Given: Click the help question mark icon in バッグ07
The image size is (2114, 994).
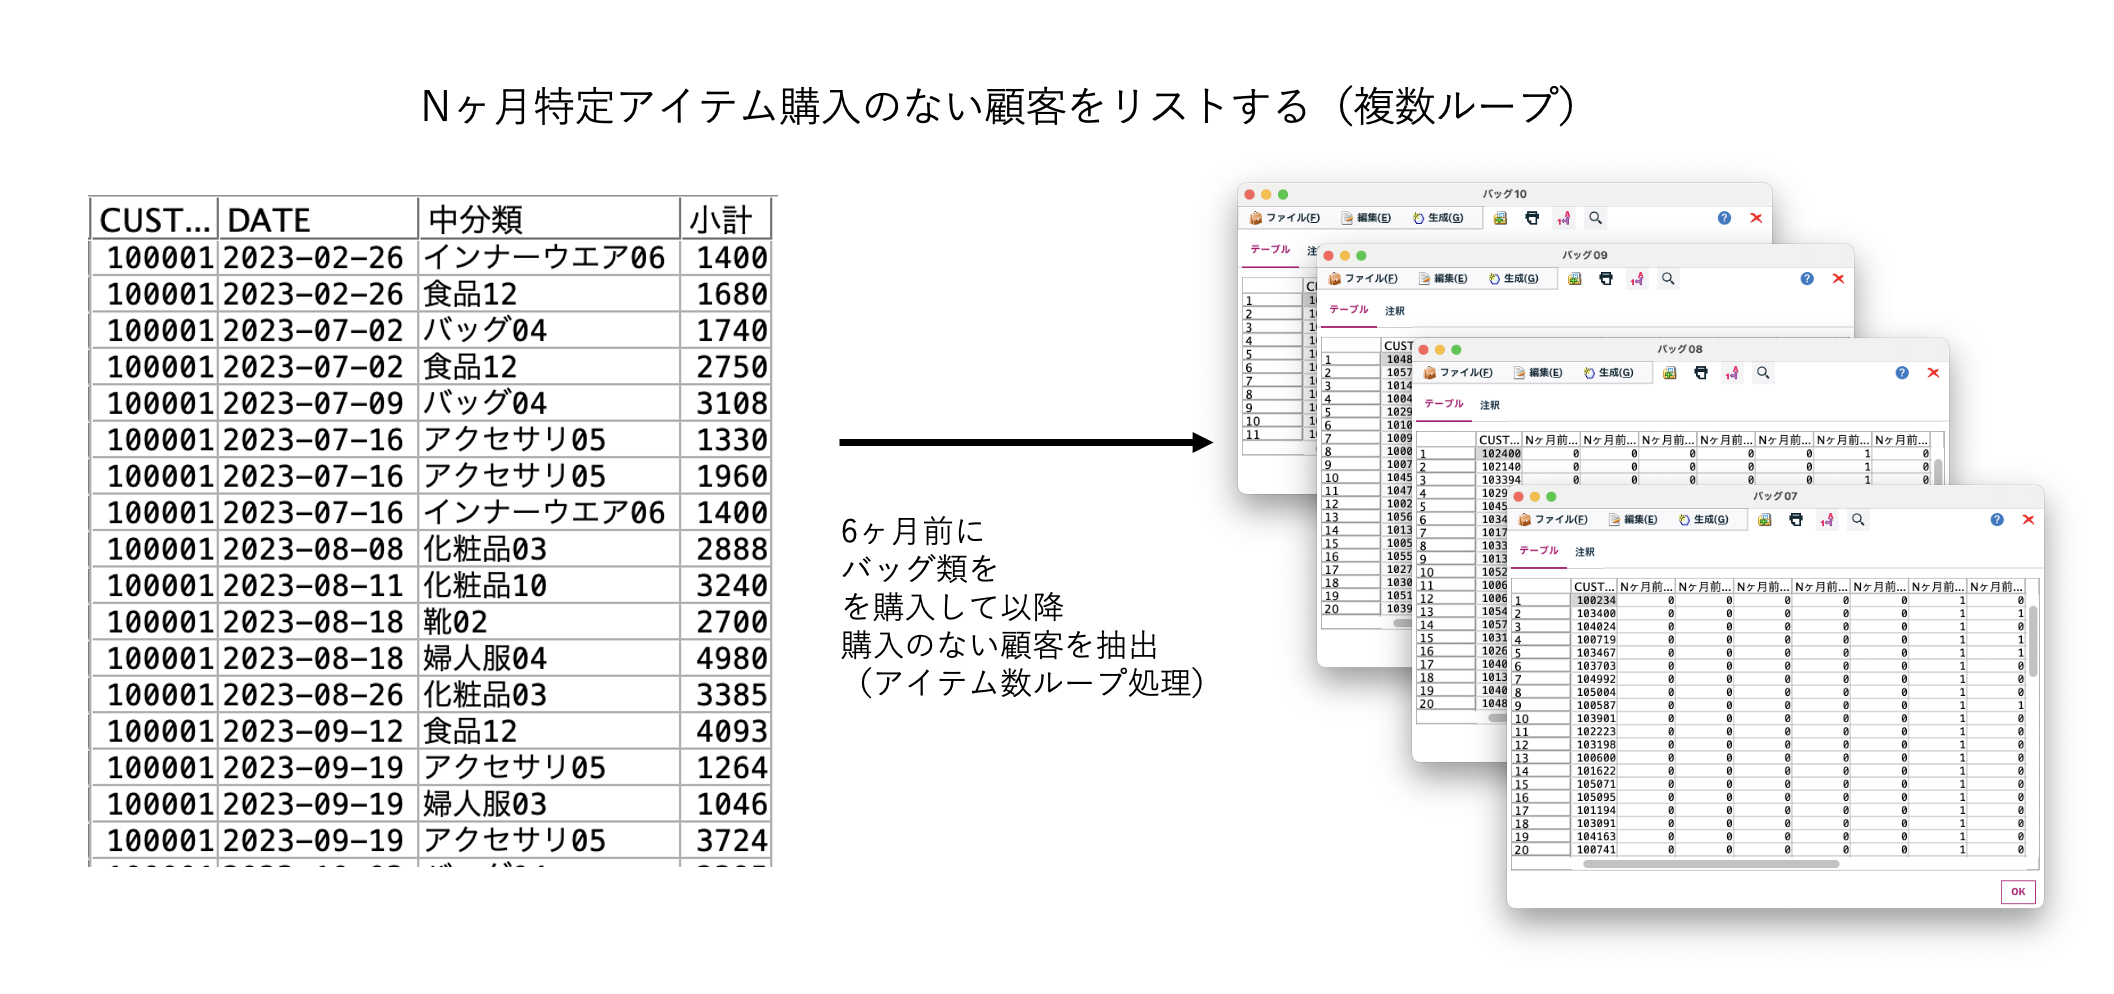Looking at the screenshot, I should click(x=1997, y=520).
